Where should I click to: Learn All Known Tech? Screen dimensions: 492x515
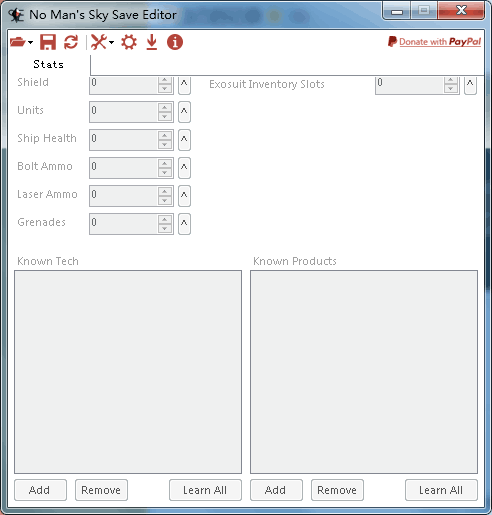point(205,490)
